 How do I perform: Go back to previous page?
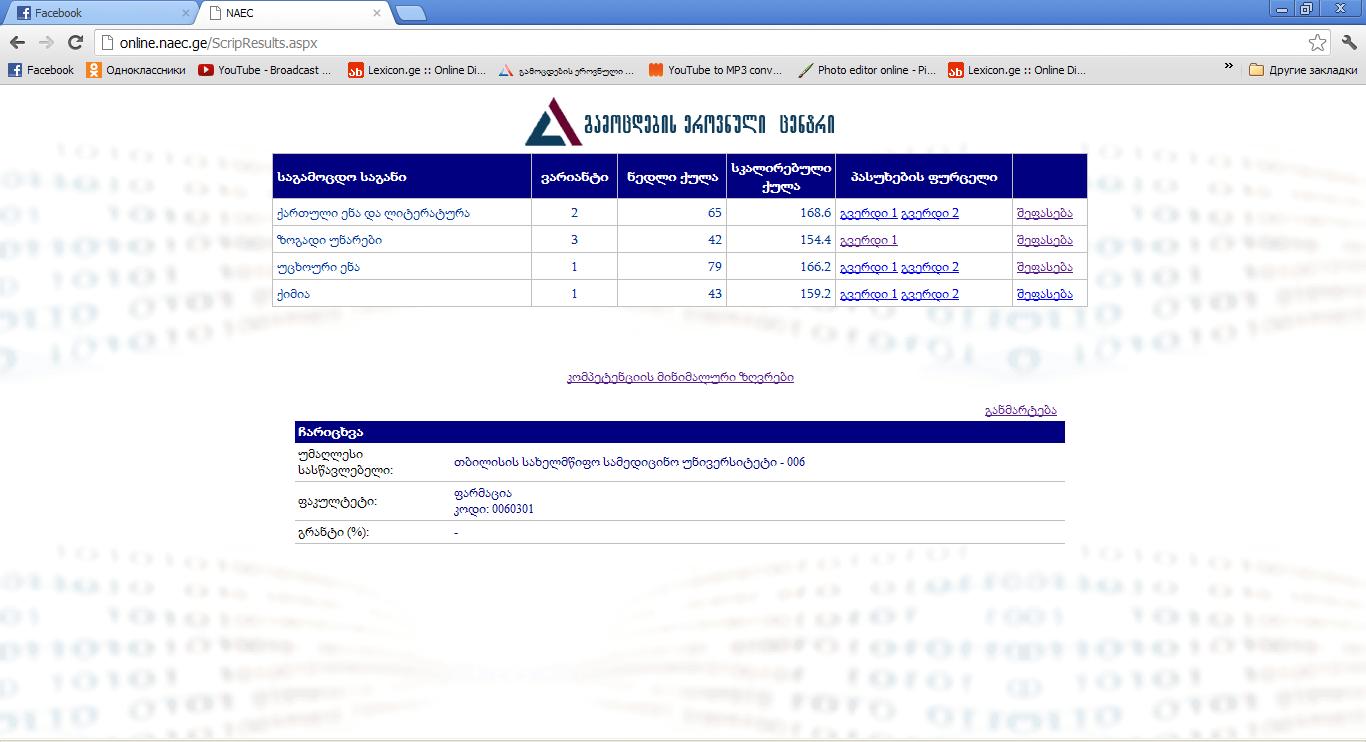pyautogui.click(x=17, y=42)
